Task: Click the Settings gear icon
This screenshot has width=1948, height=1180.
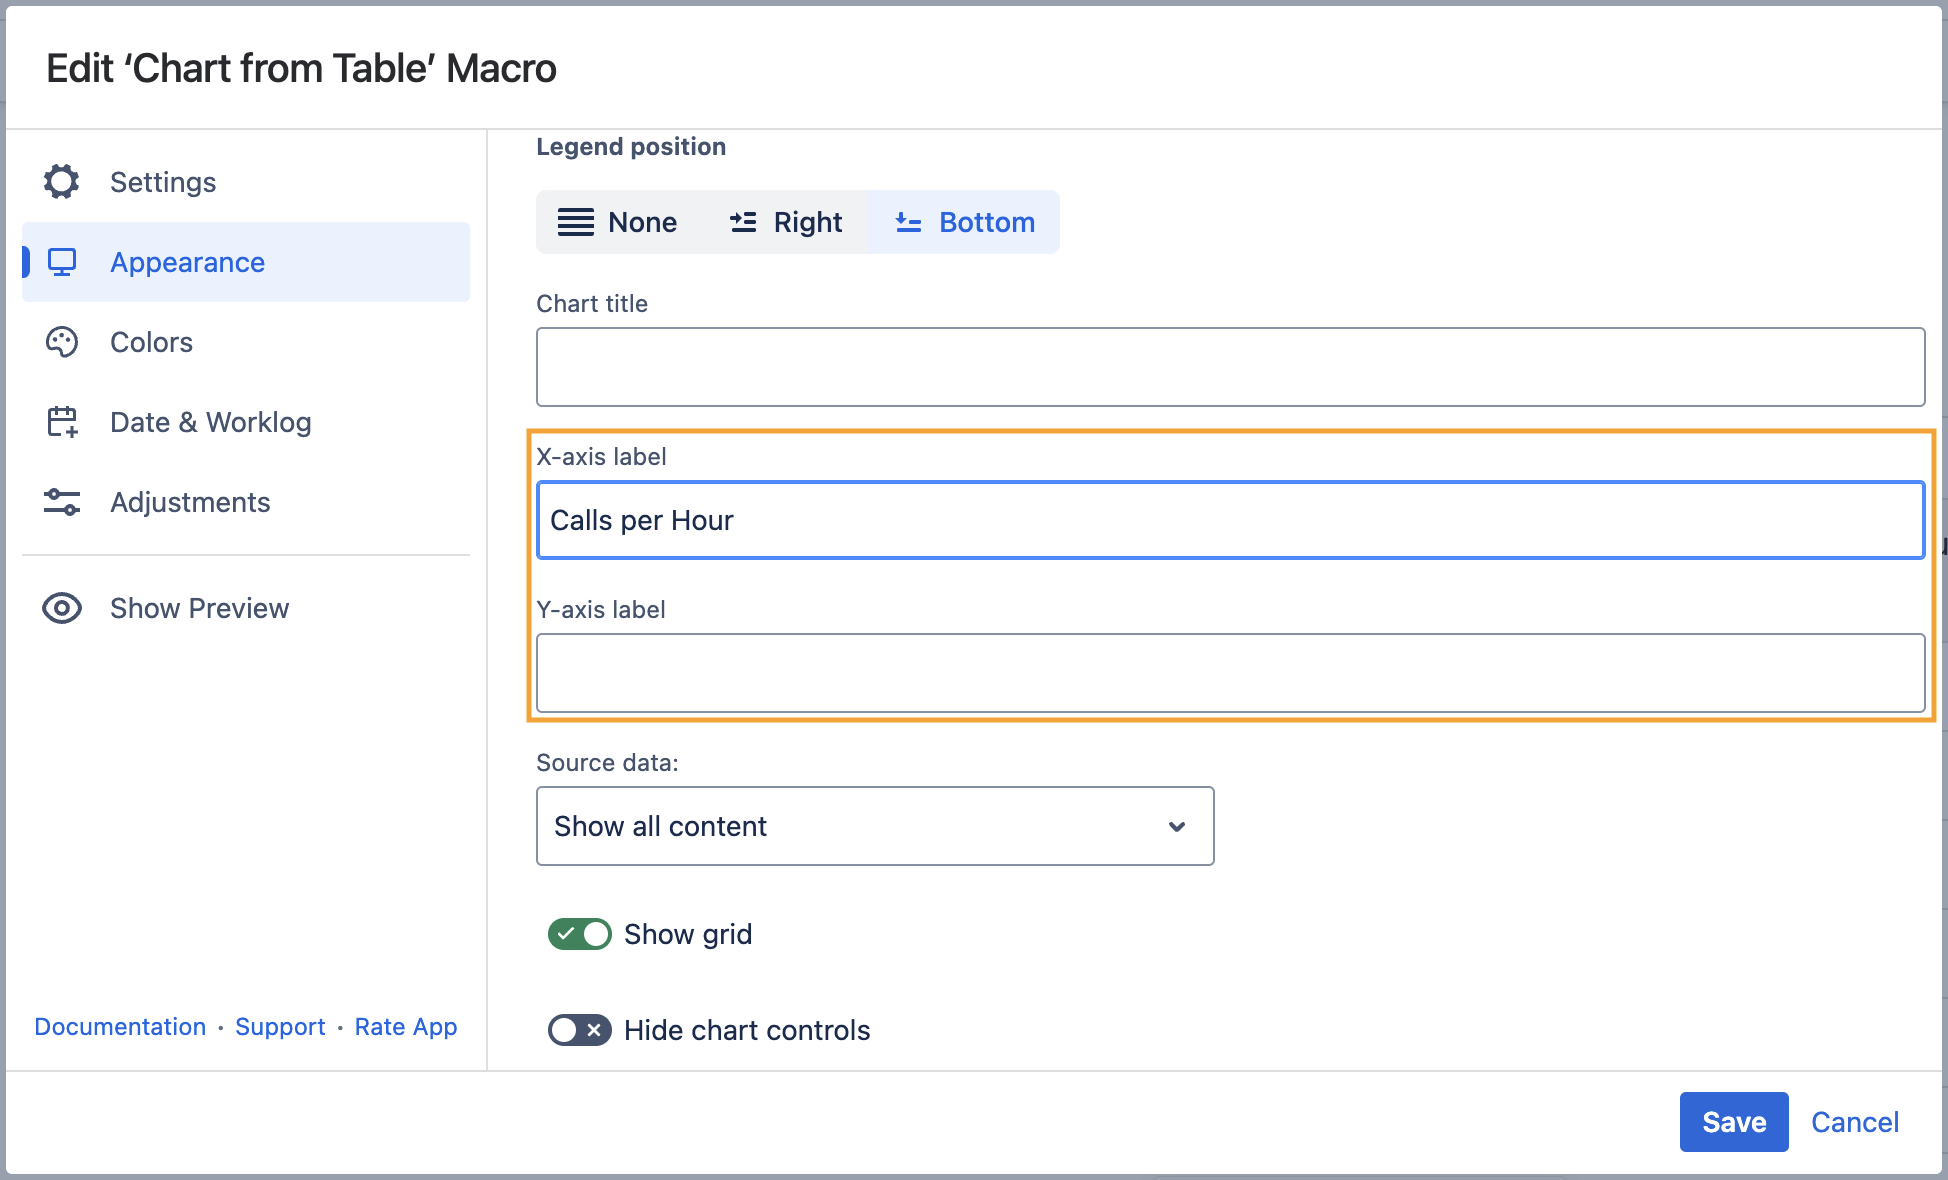Action: [x=61, y=182]
